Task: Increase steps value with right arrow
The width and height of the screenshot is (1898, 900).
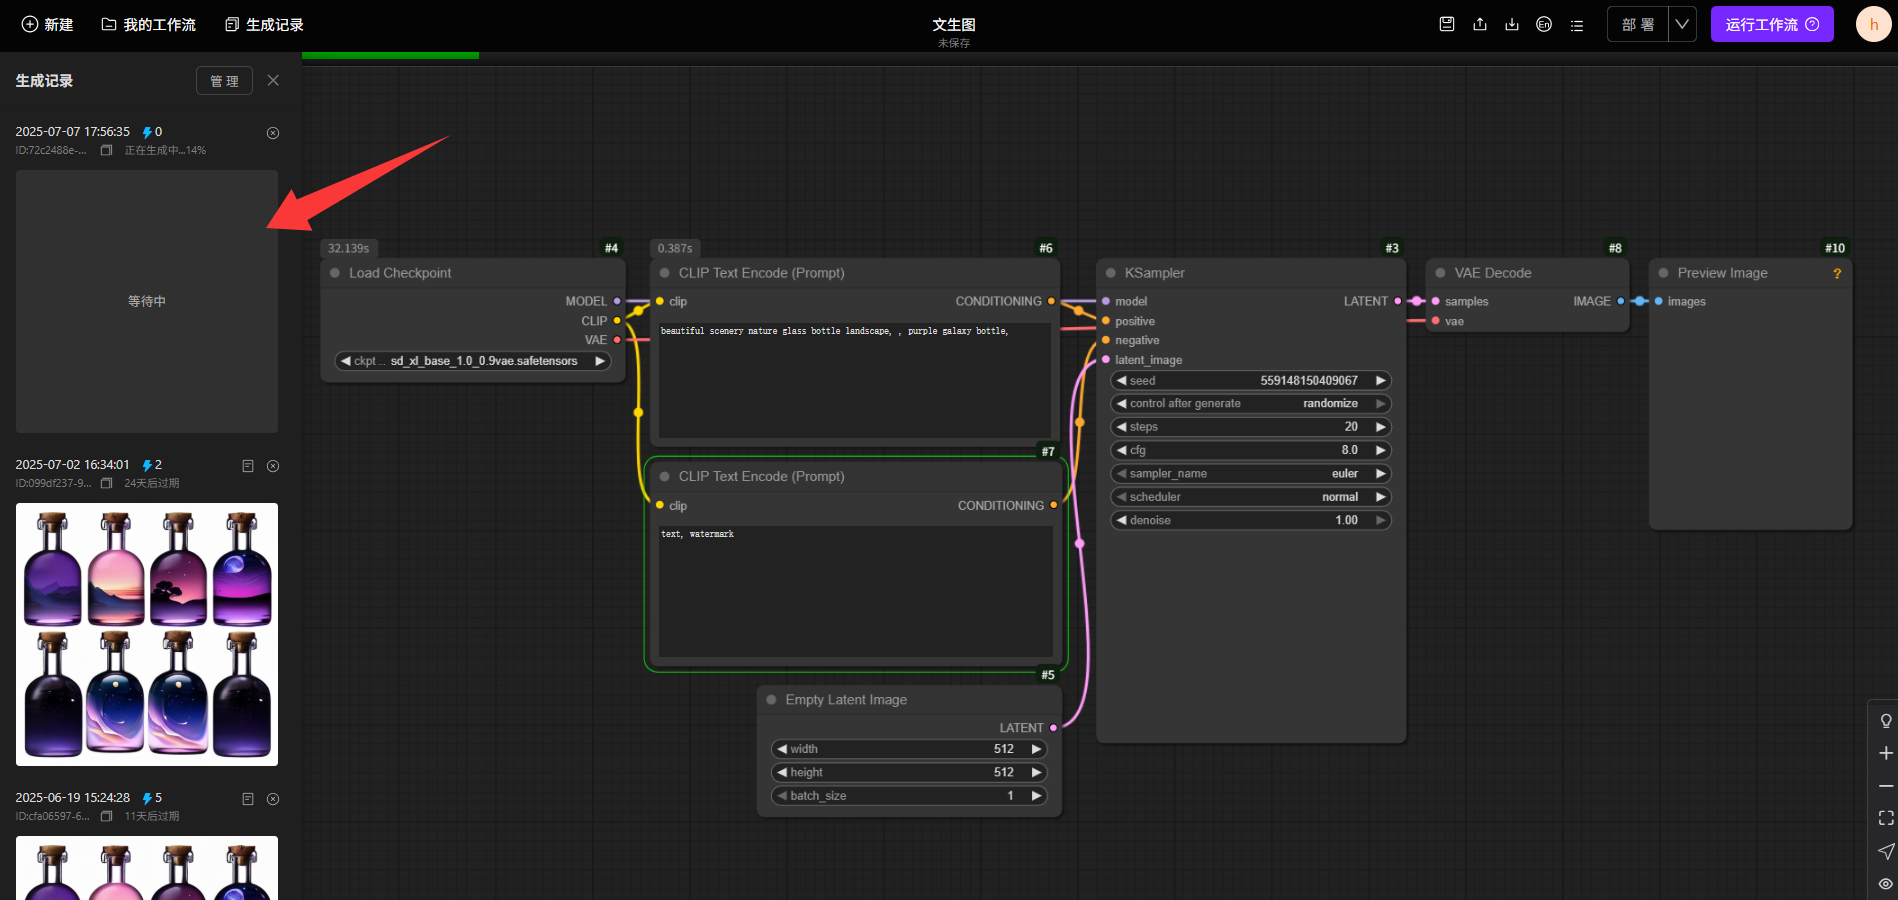Action: pyautogui.click(x=1380, y=427)
